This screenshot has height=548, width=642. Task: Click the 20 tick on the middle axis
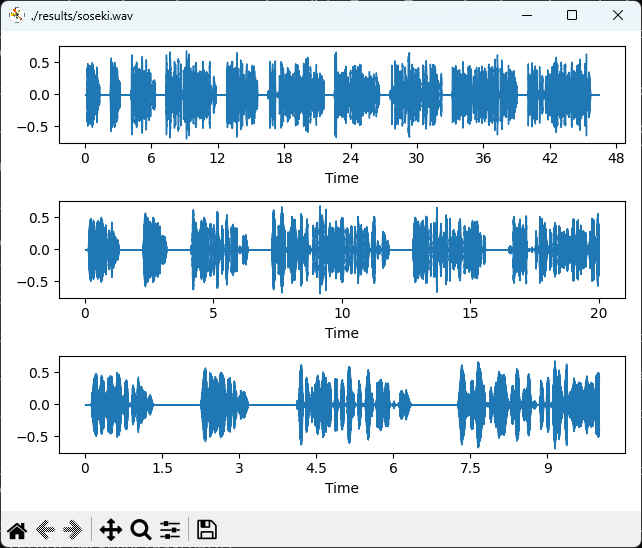(599, 313)
